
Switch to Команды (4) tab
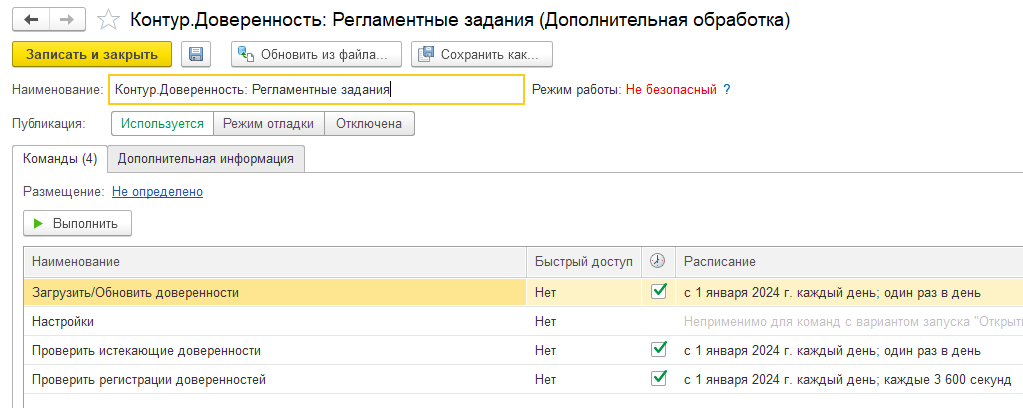60,159
